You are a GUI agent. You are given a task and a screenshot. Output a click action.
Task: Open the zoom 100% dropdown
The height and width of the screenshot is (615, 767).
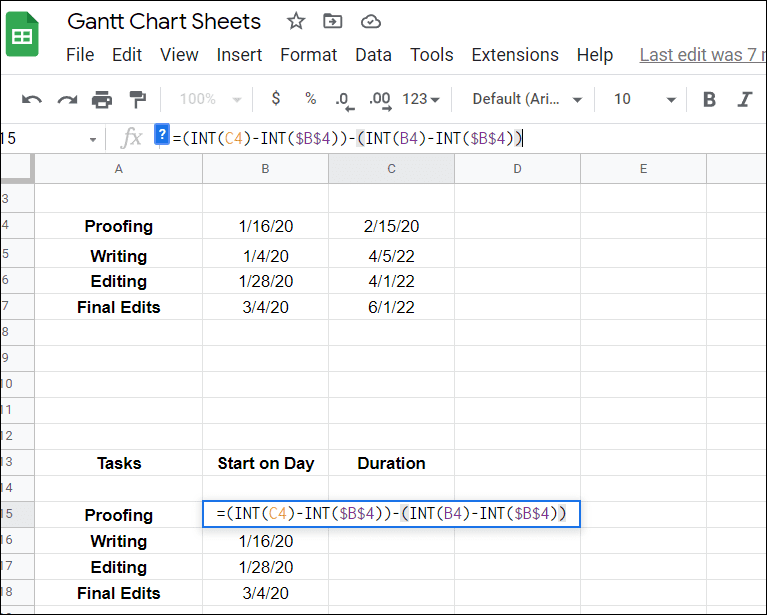click(210, 99)
